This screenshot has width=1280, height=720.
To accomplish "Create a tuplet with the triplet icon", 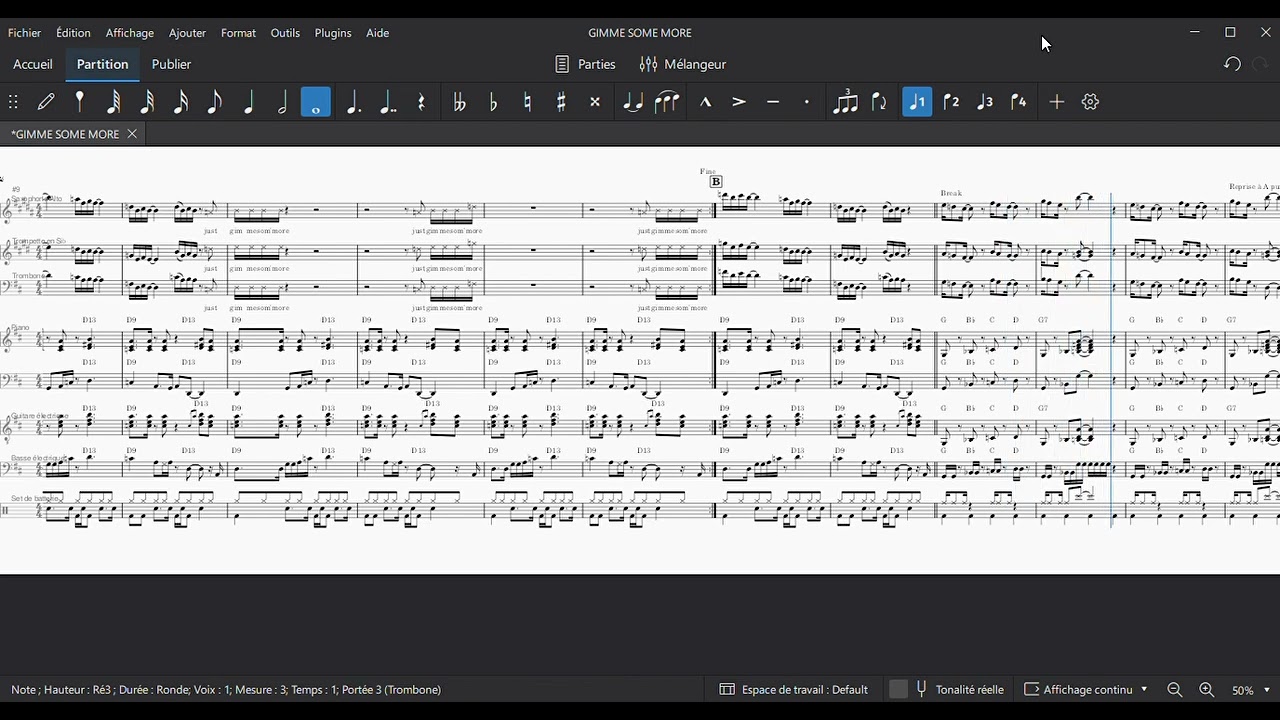I will click(x=845, y=102).
